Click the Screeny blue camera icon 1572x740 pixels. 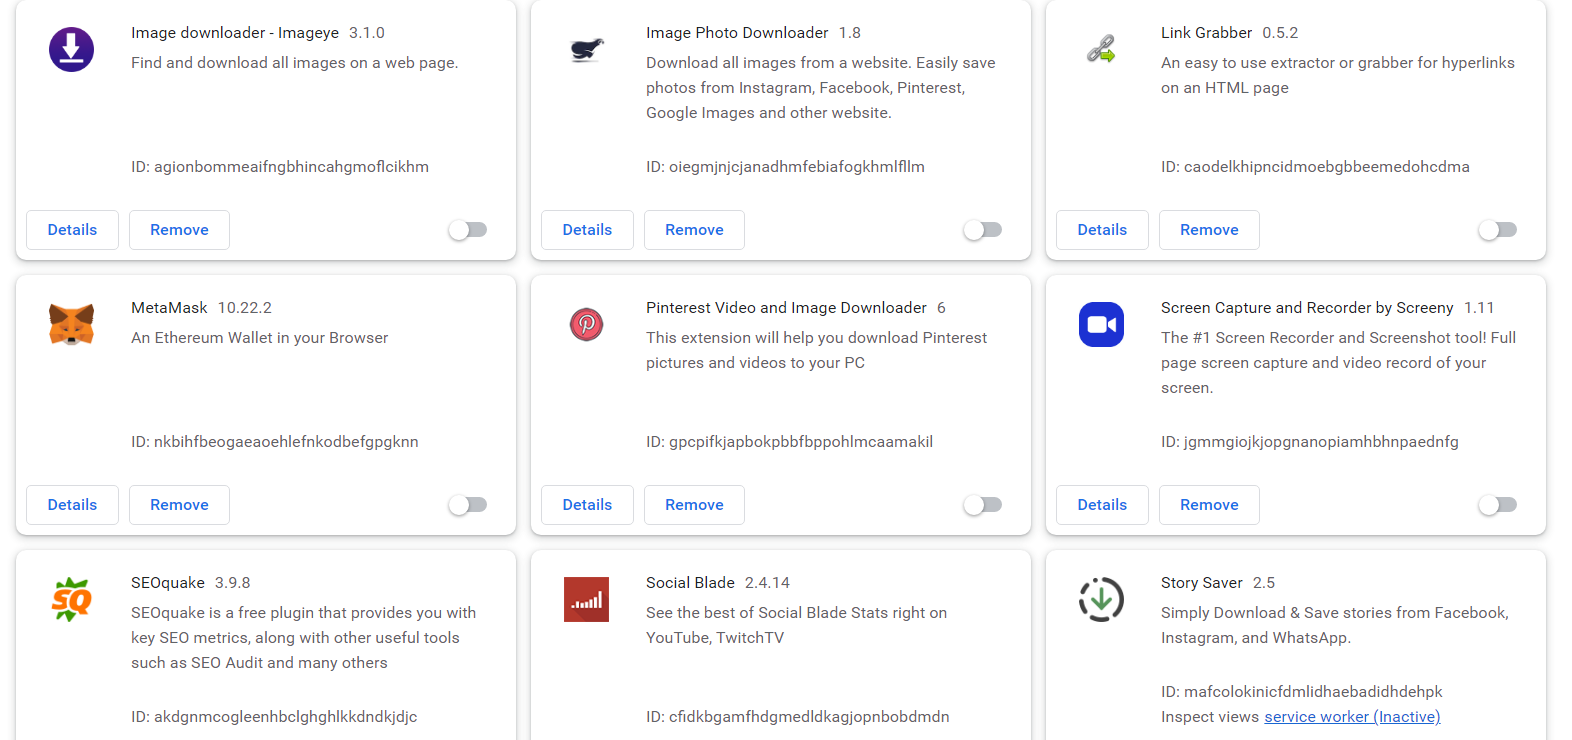(1101, 324)
